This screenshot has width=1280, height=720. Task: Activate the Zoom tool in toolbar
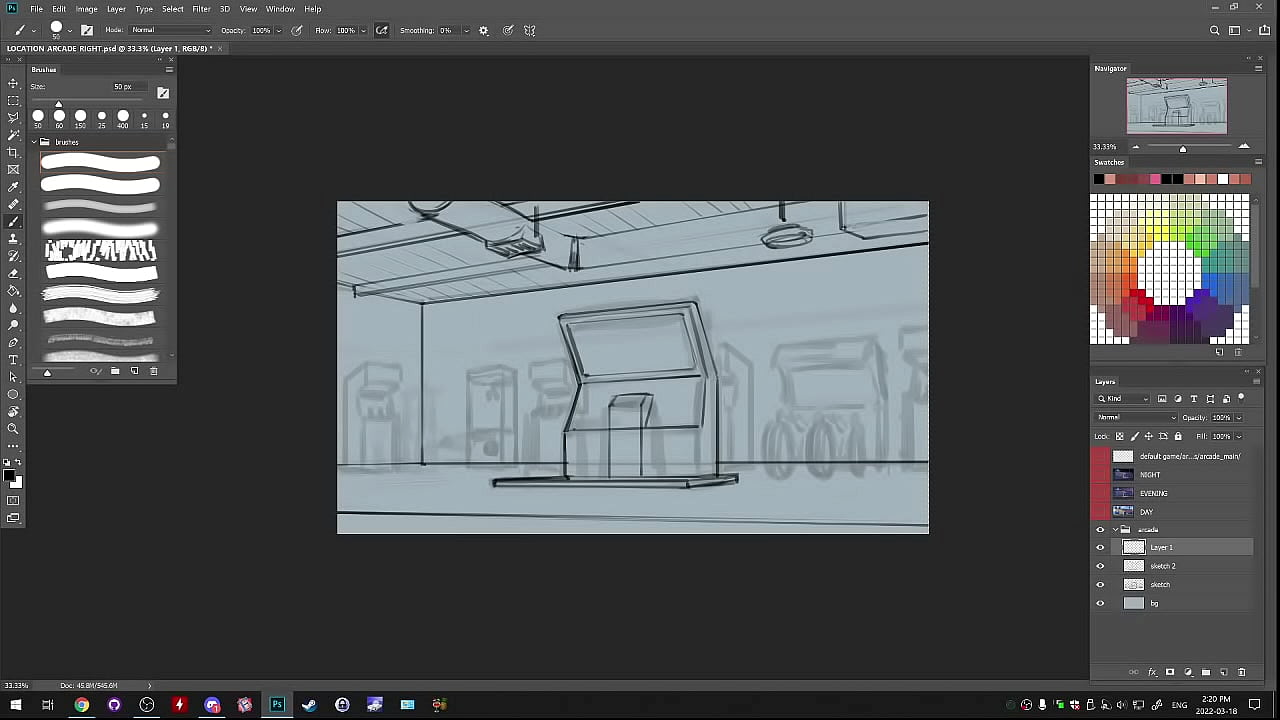click(x=13, y=429)
